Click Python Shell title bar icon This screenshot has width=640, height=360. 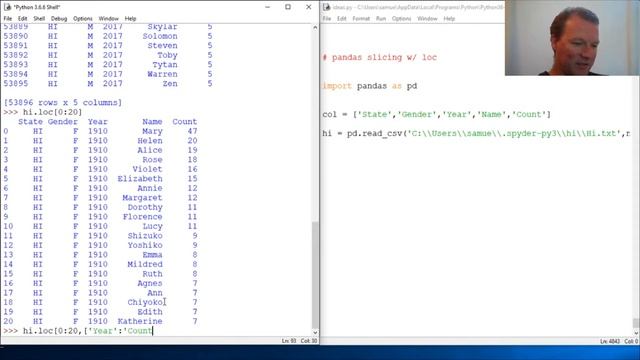click(x=8, y=7)
